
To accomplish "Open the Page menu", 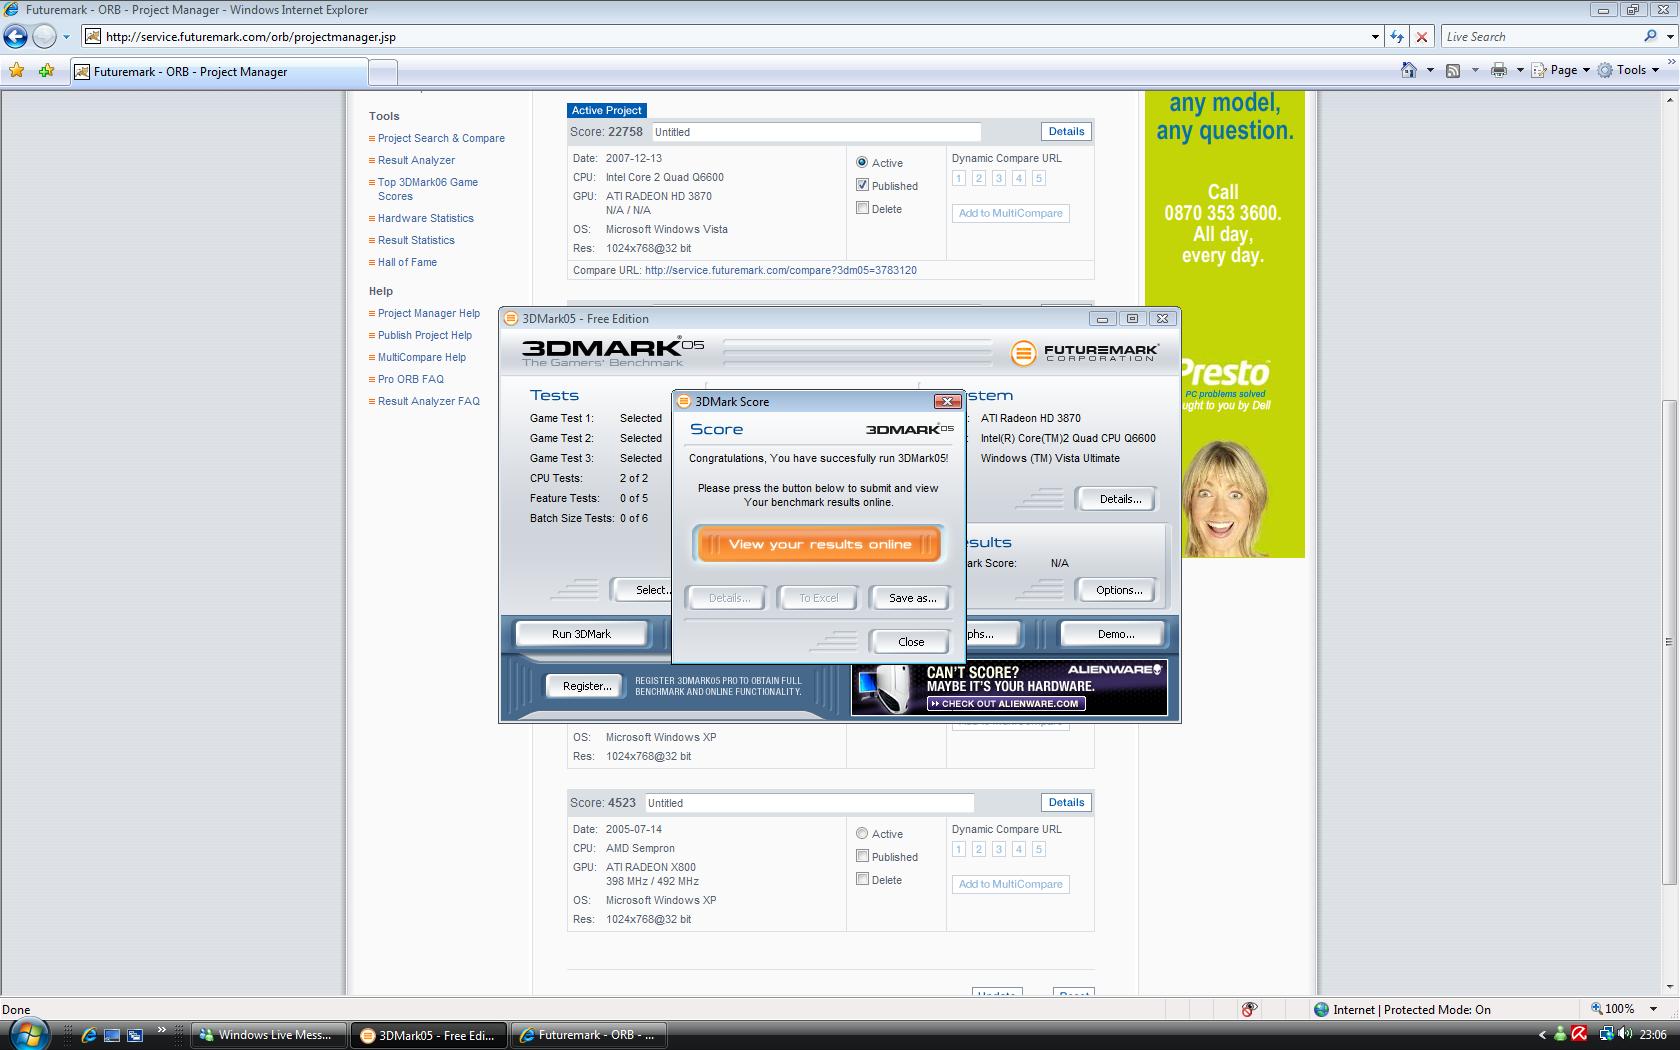I will pos(1561,70).
